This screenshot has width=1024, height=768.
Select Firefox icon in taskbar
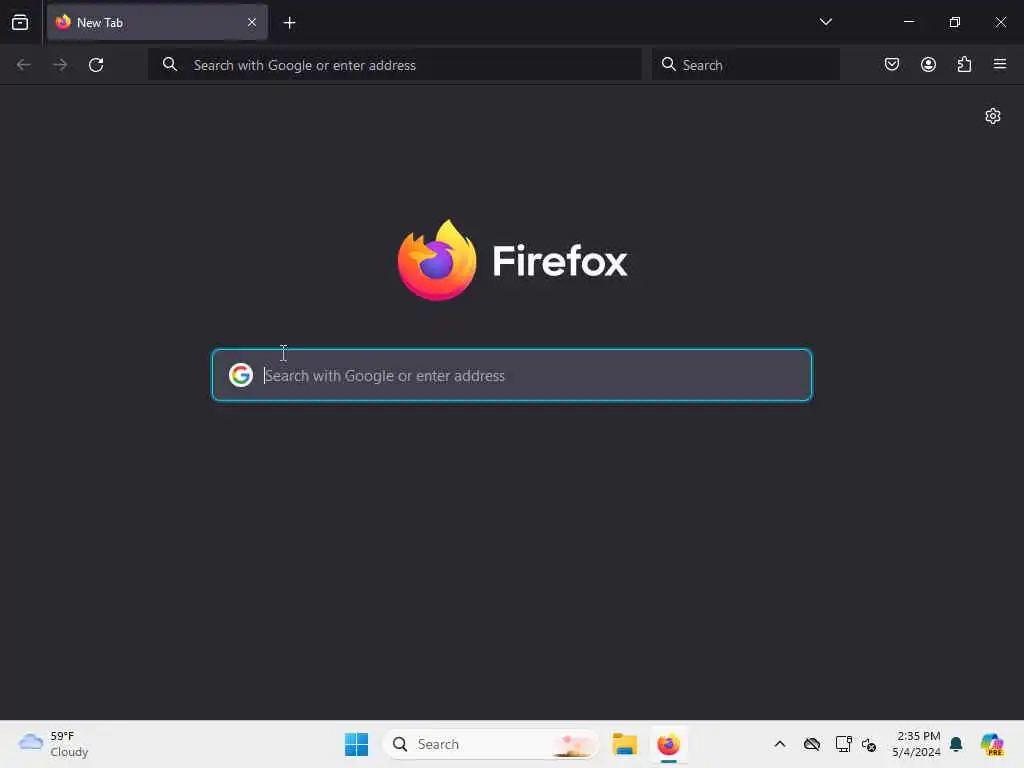coord(669,744)
